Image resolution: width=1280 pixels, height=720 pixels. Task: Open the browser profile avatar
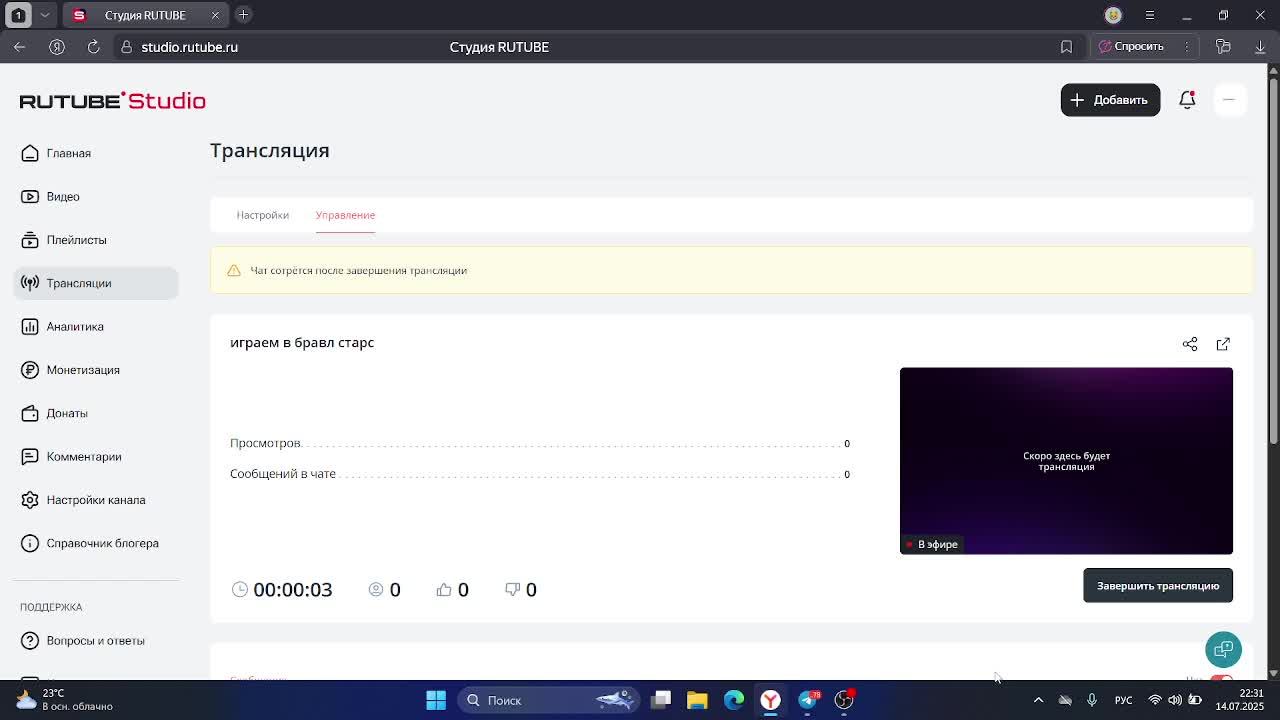point(1113,15)
